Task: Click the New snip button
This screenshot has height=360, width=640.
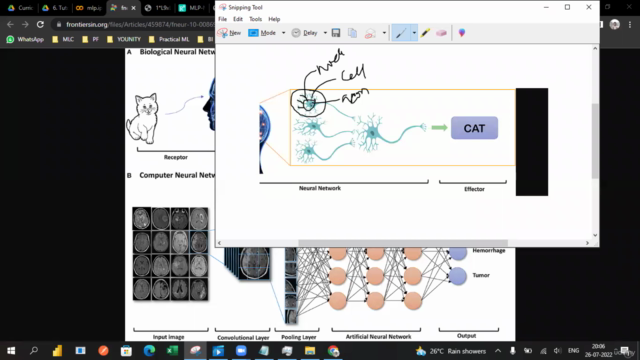Action: point(229,33)
